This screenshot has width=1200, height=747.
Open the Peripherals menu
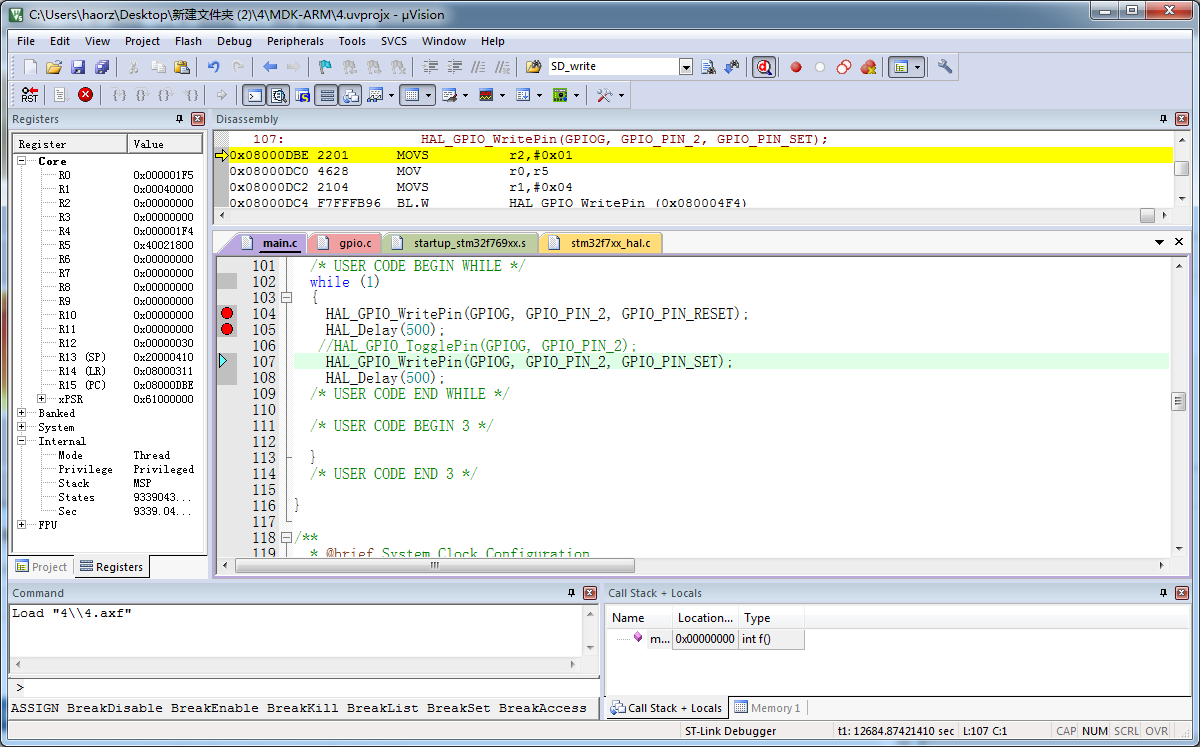pyautogui.click(x=295, y=41)
